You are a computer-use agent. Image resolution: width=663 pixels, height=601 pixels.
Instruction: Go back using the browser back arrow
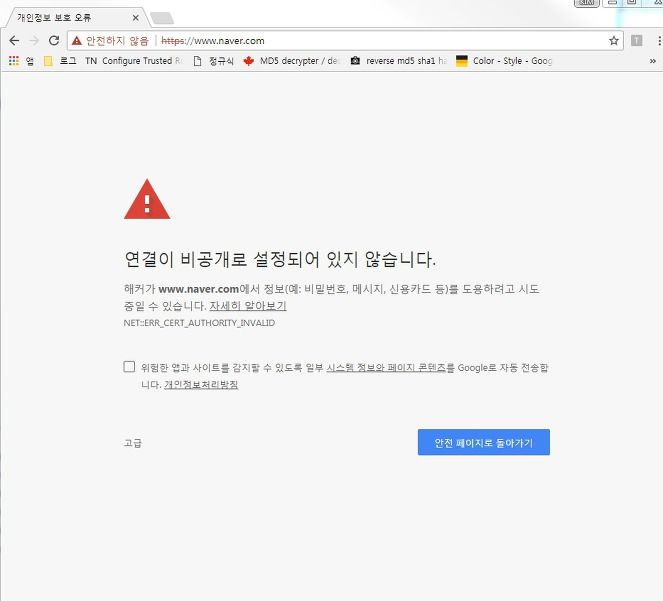14,41
